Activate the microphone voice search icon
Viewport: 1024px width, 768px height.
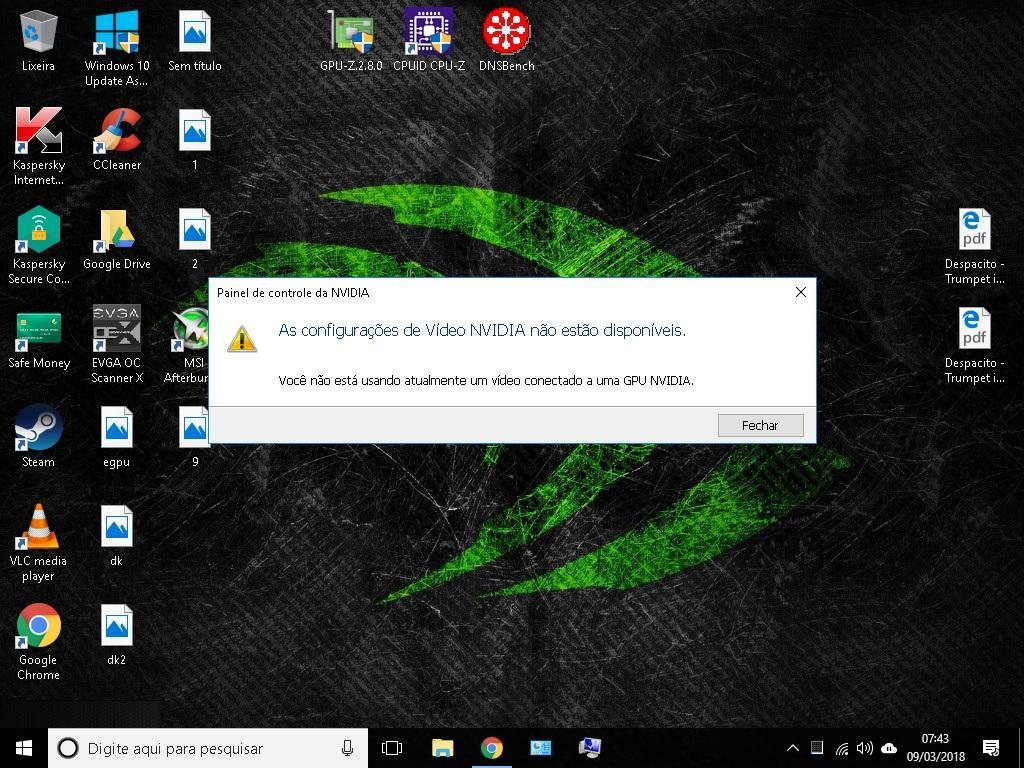(347, 748)
